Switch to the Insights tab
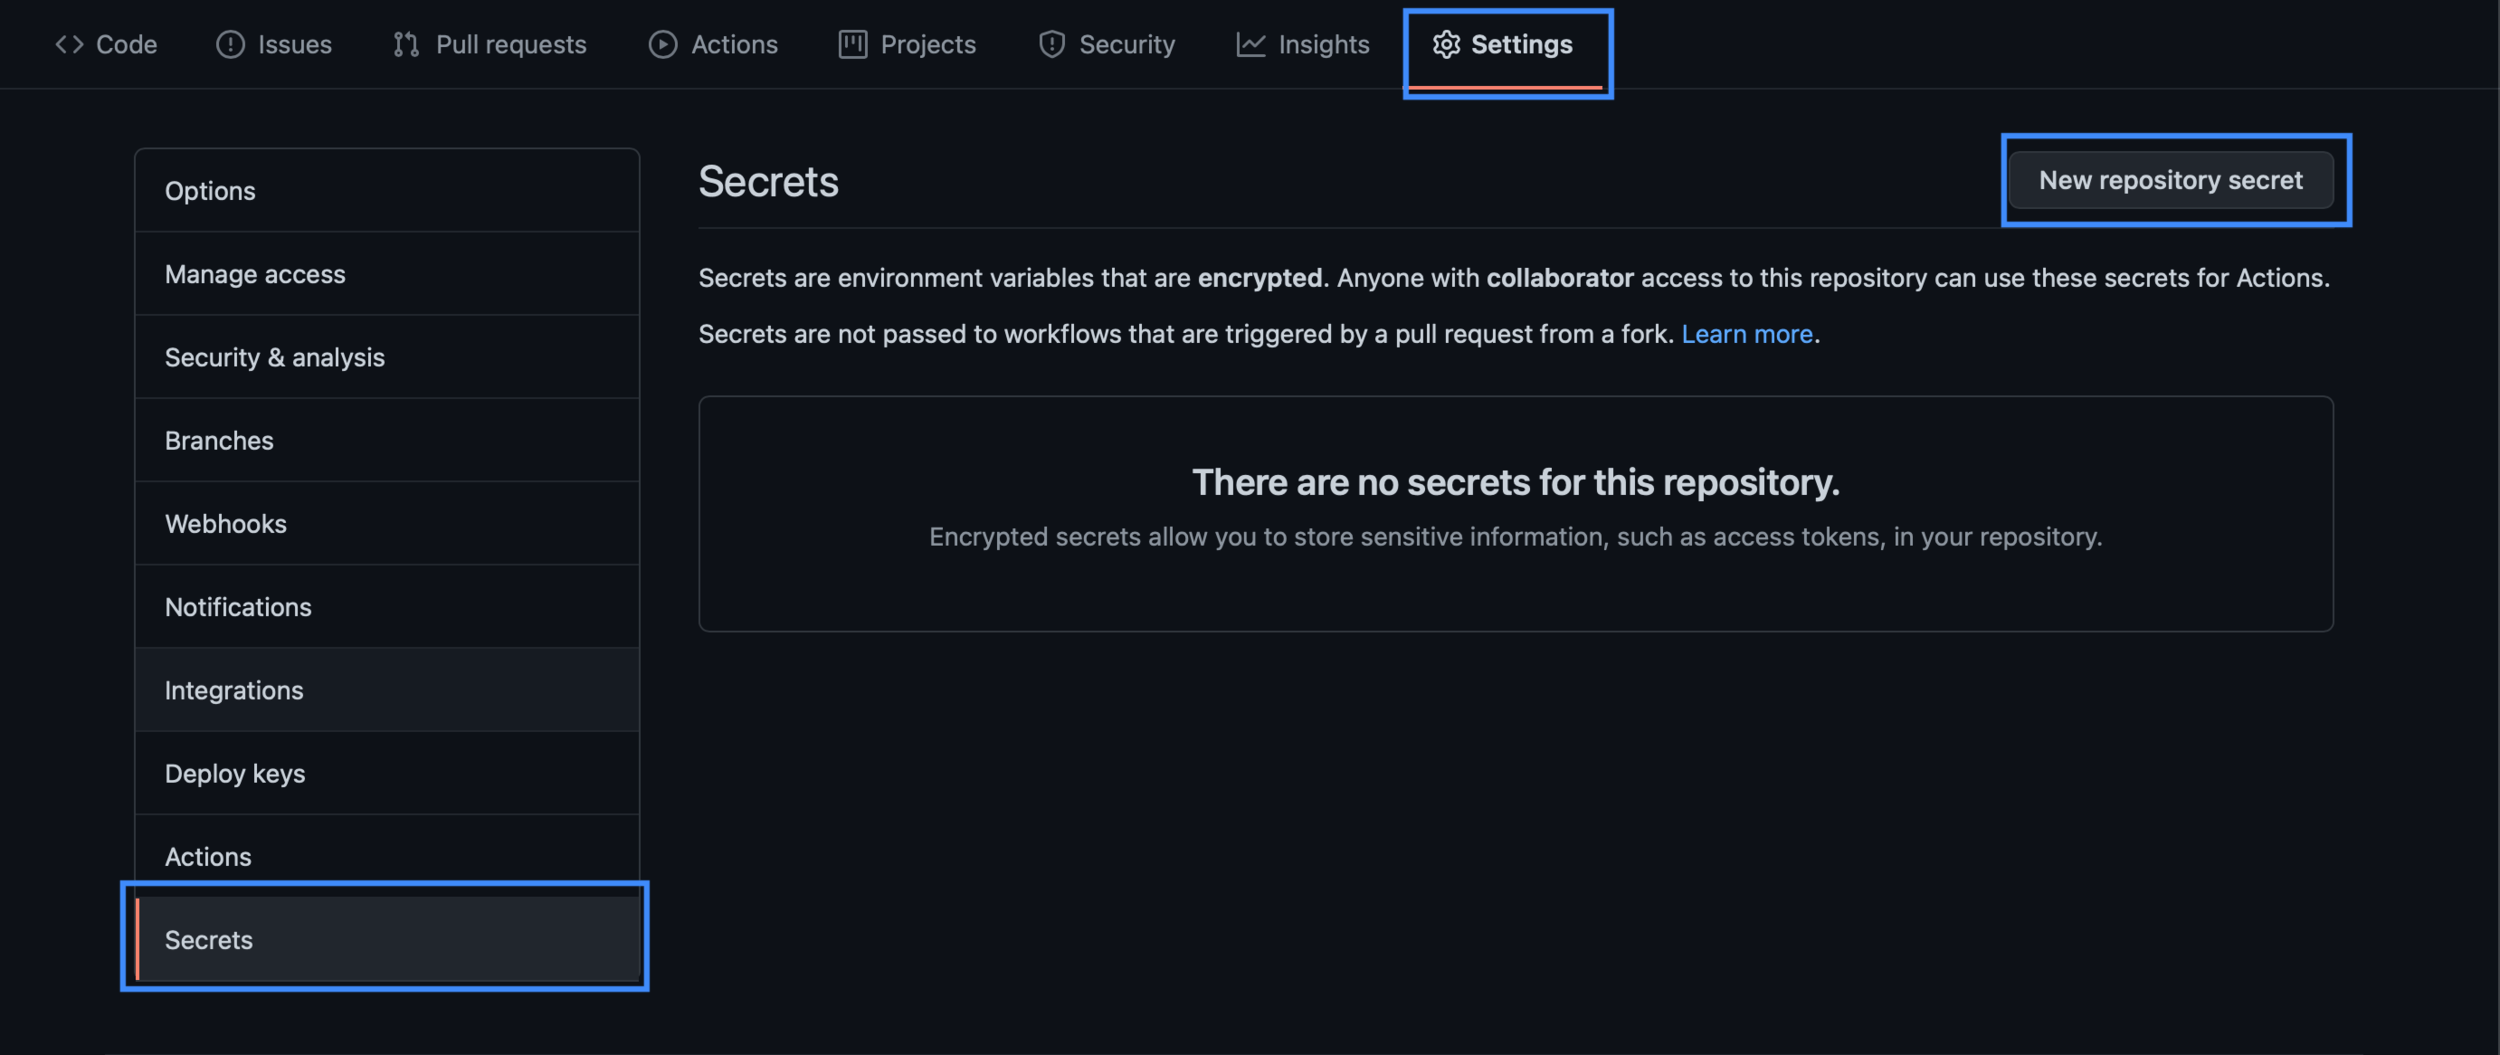Image resolution: width=2500 pixels, height=1055 pixels. coord(1323,45)
